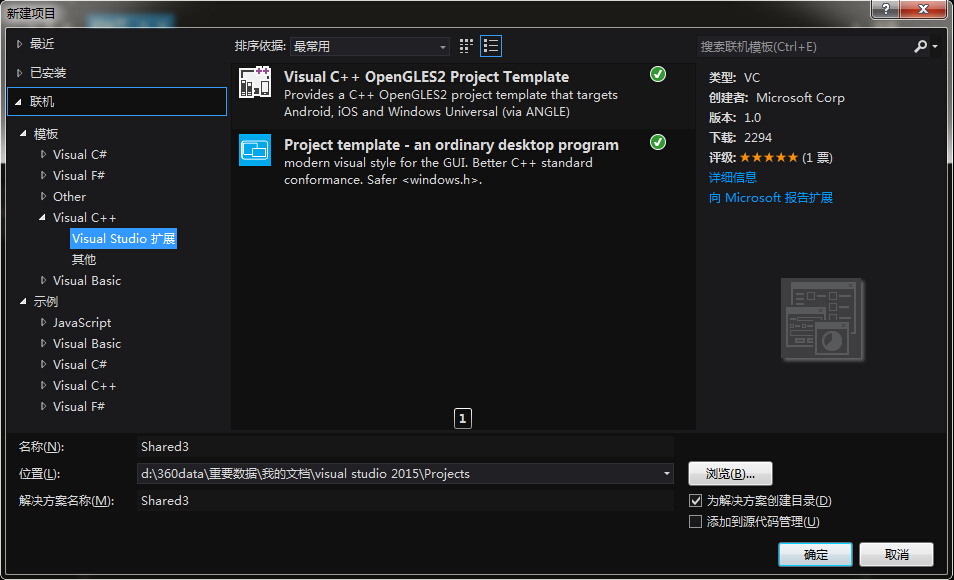Select Visual Studio 扩展 tree item
Screen dimensions: 954x580
[124, 239]
